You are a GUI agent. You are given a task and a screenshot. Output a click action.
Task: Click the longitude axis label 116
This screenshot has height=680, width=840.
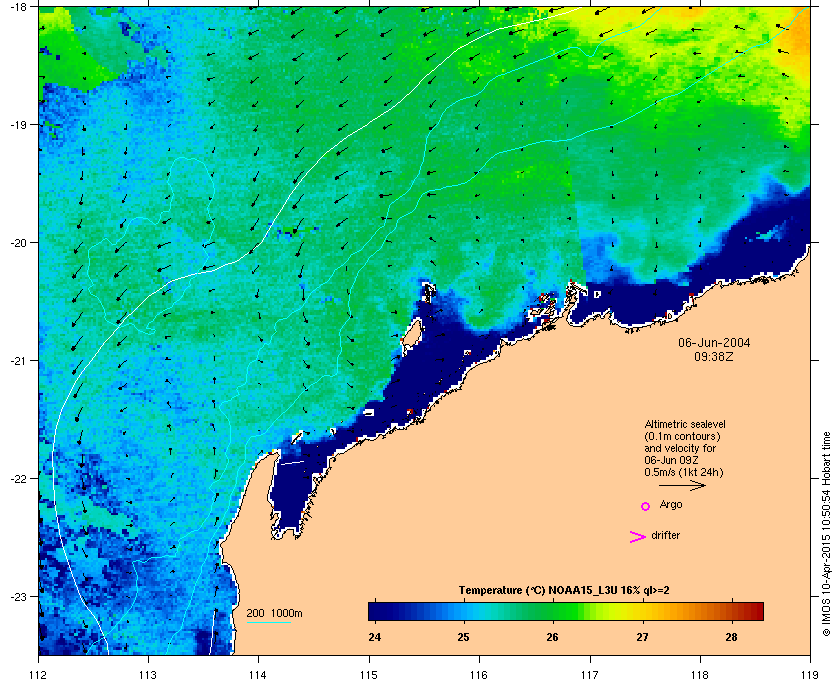pyautogui.click(x=479, y=675)
